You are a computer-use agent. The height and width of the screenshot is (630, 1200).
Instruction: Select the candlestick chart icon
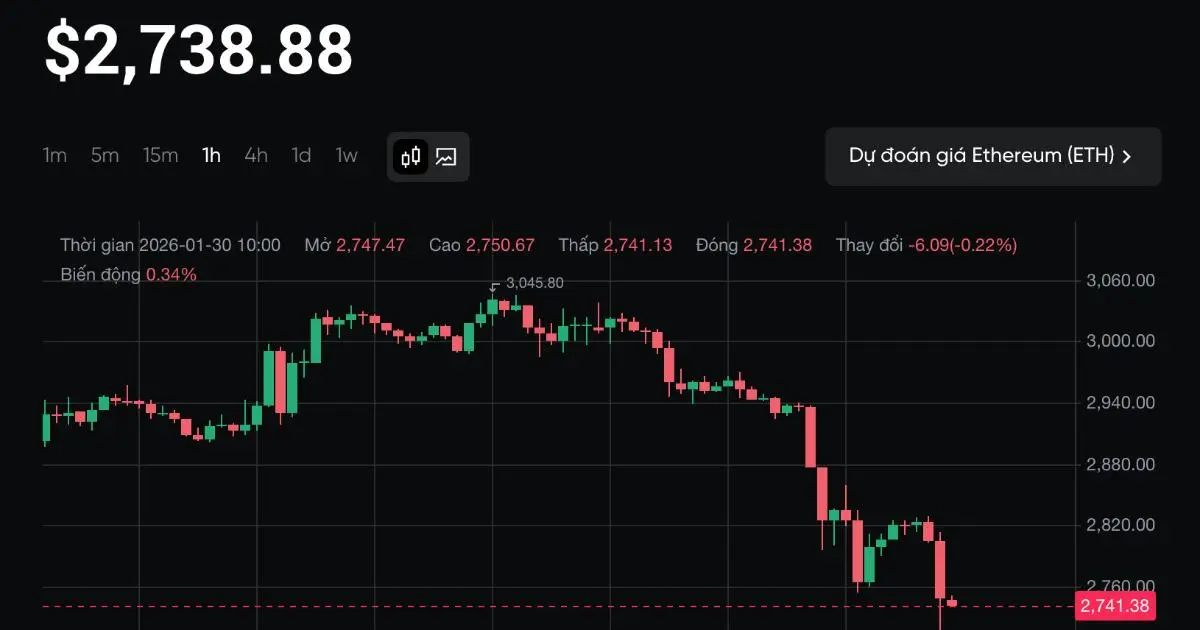(410, 156)
